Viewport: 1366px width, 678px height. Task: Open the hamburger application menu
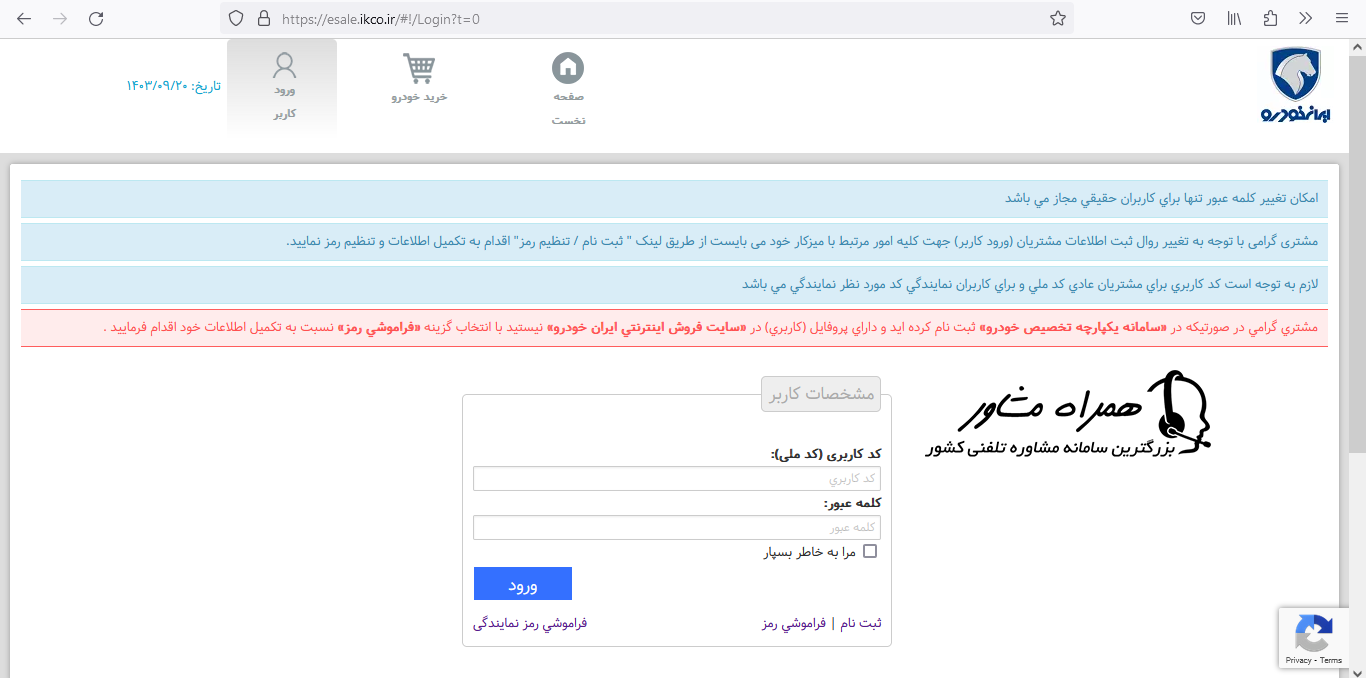coord(1341,18)
